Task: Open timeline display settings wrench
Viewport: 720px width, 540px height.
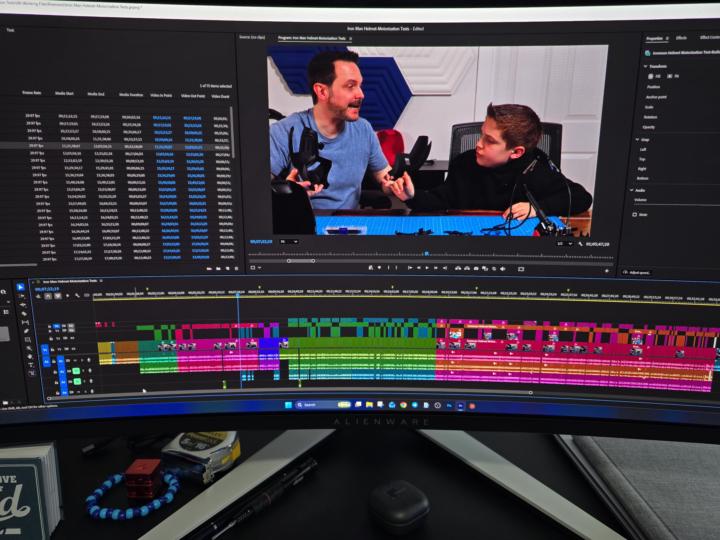Action: [77, 296]
